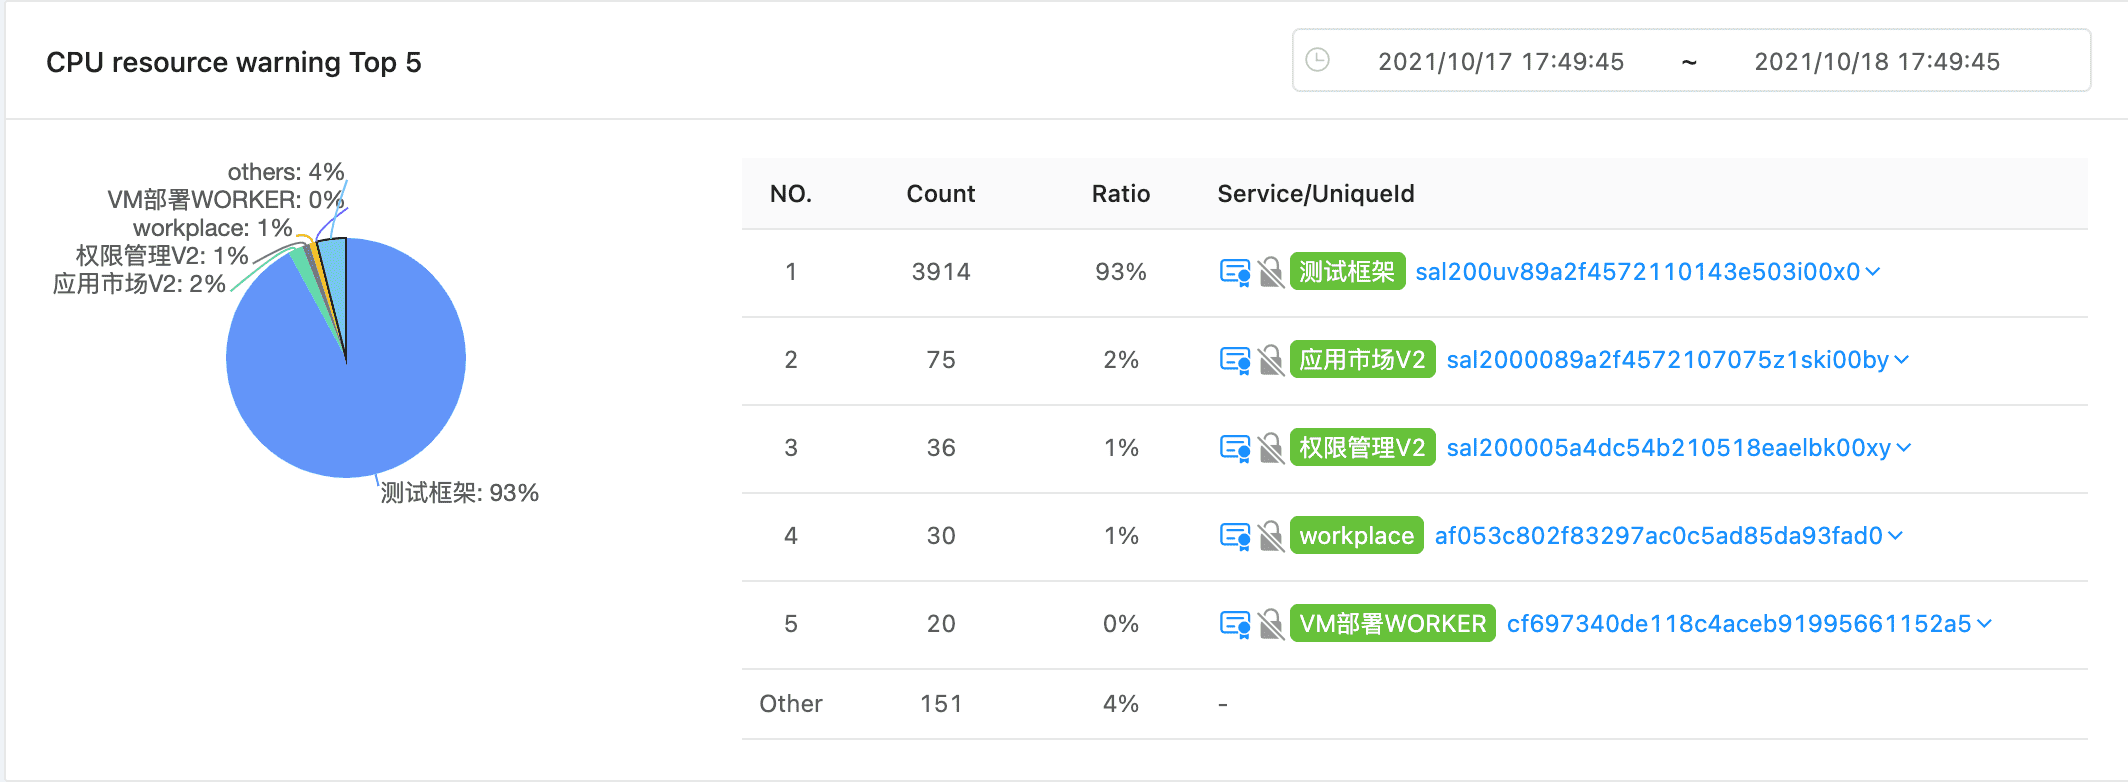The height and width of the screenshot is (782, 2128).
Task: Click the count value 20
Action: (x=941, y=624)
